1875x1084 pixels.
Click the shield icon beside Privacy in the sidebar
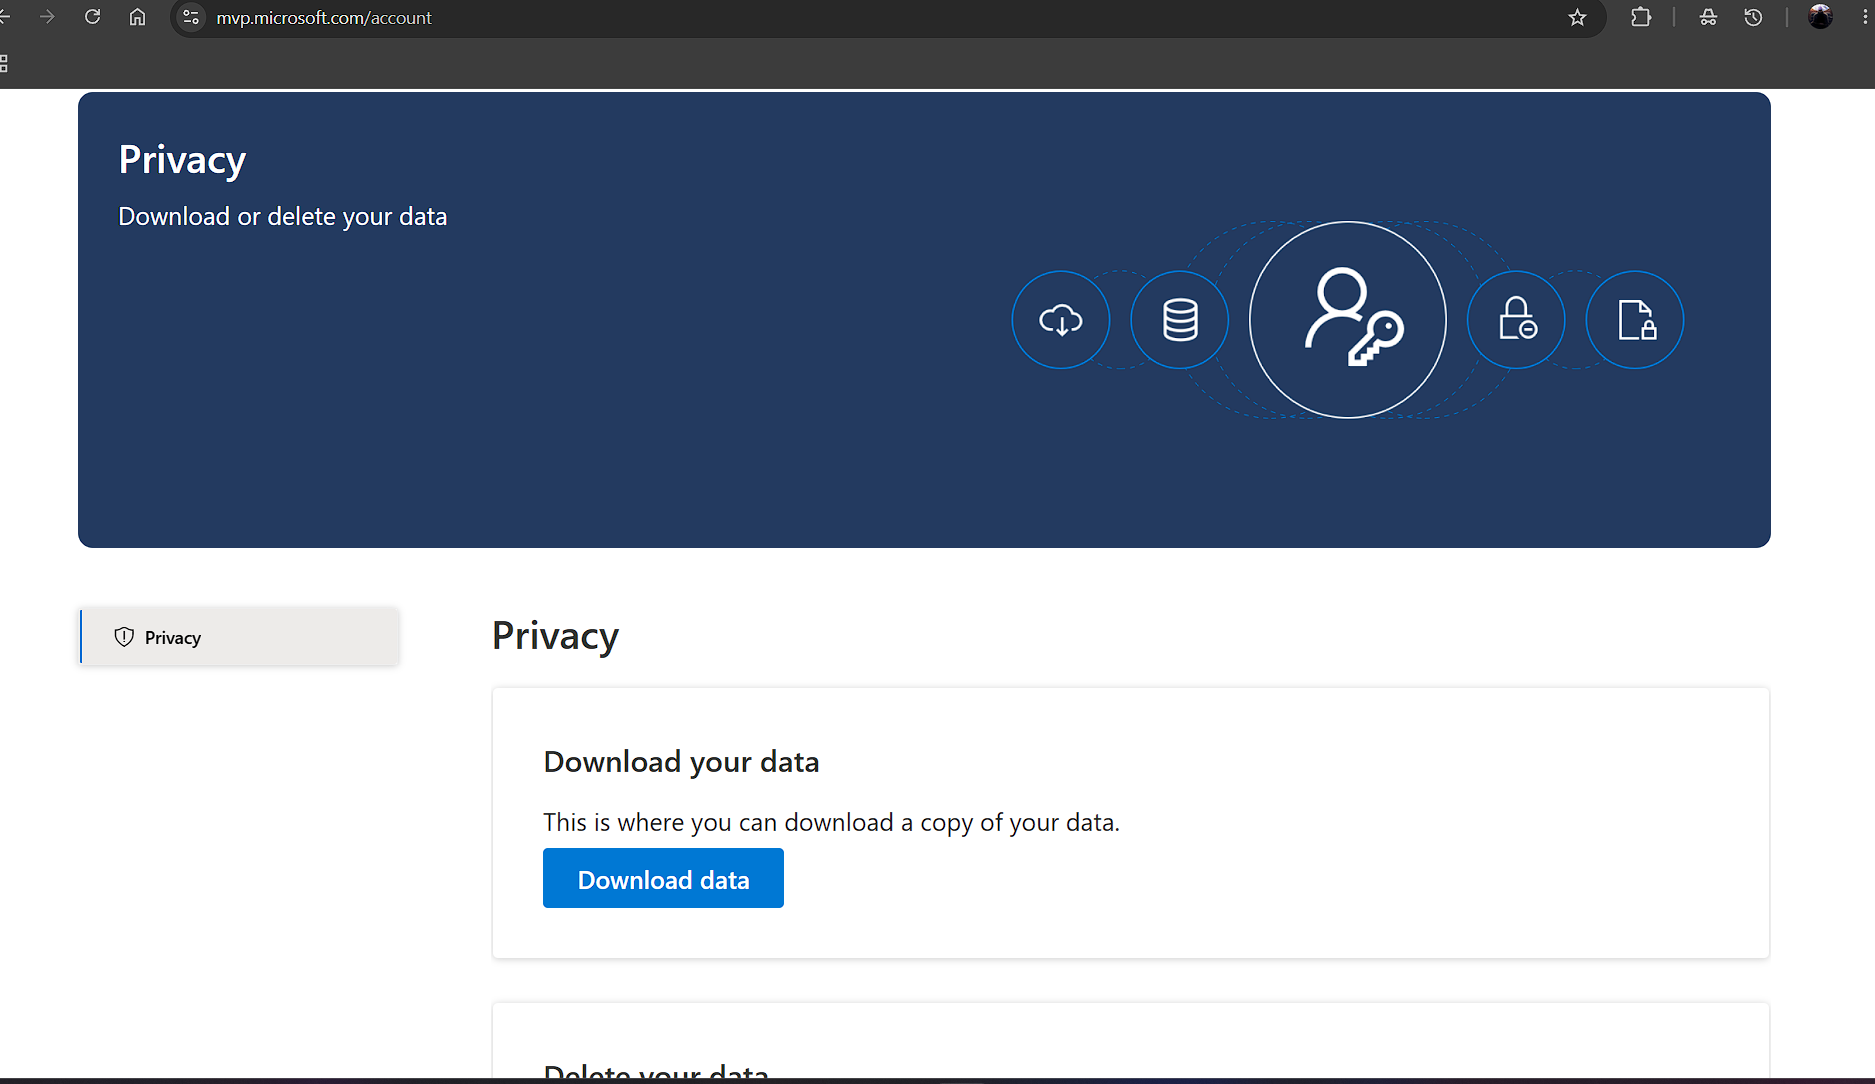coord(124,637)
